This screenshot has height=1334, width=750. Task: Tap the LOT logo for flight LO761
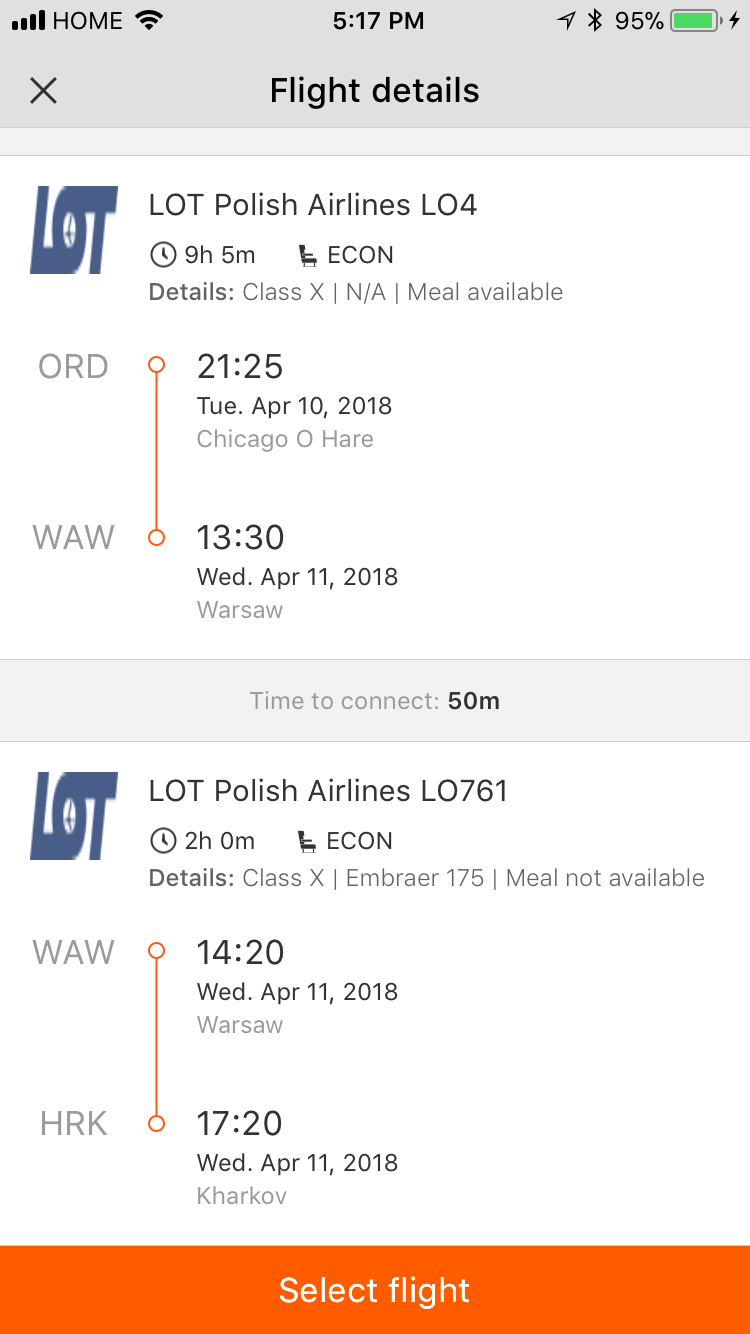[x=74, y=816]
